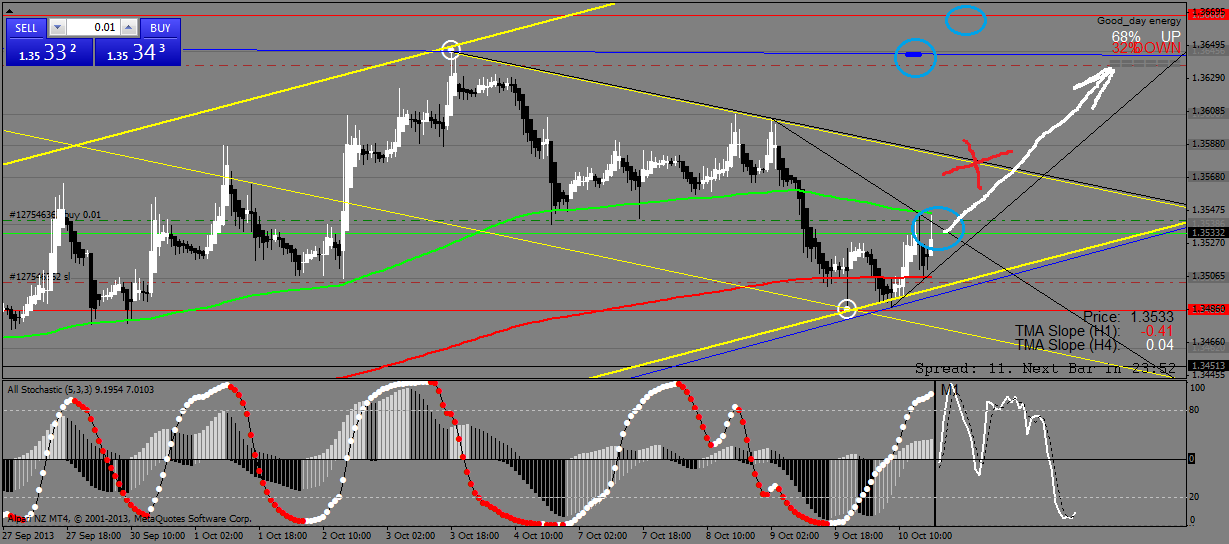The width and height of the screenshot is (1229, 544).
Task: Select the '68%' value of the energy indicator
Action: [1124, 35]
